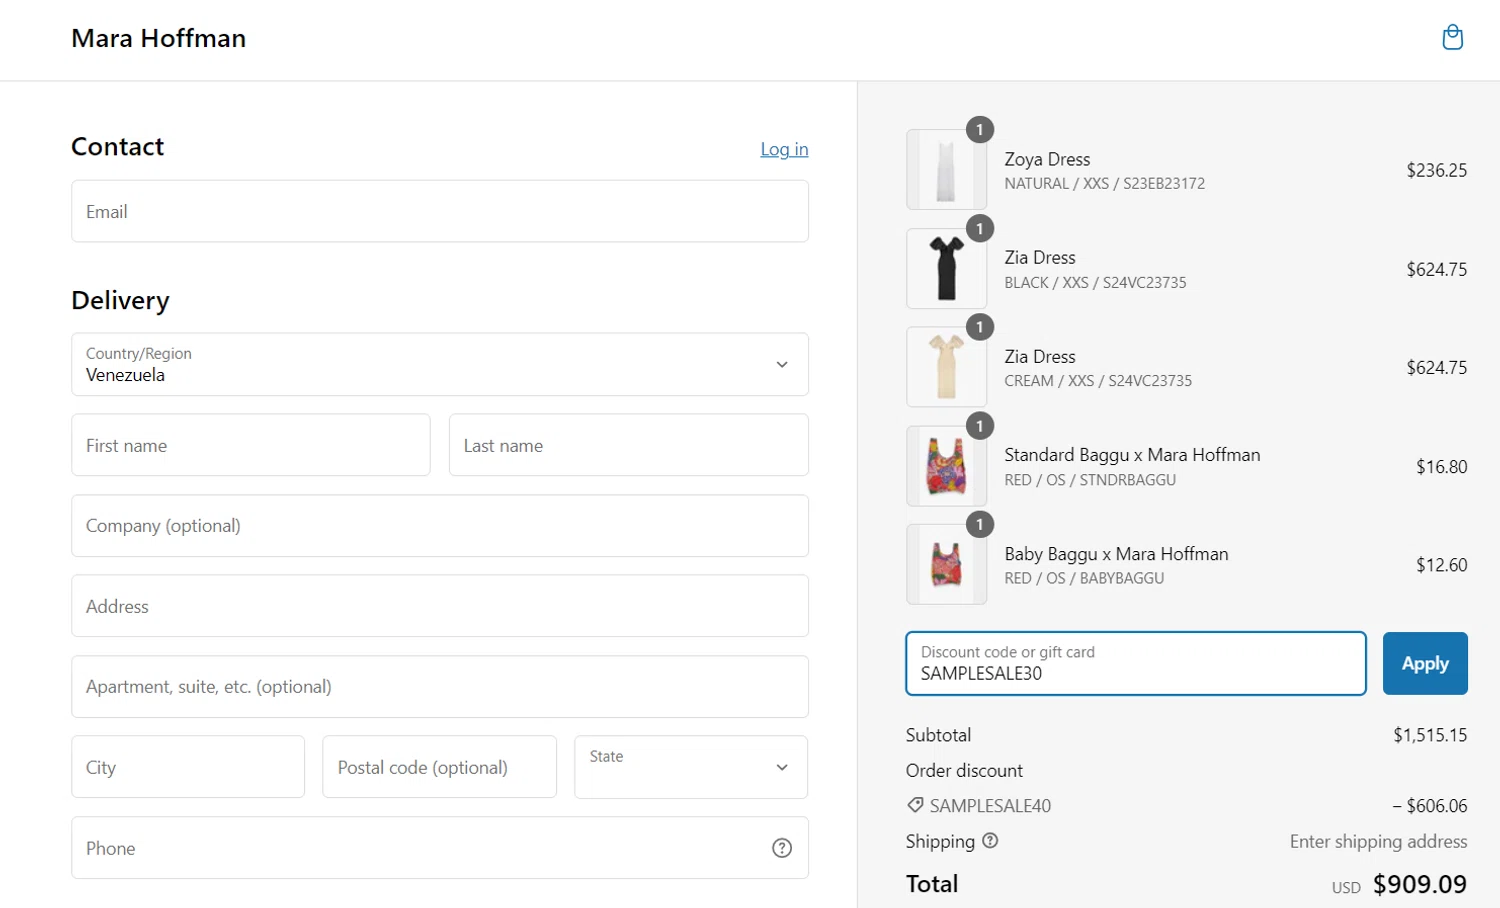Screen dimensions: 1500x908
Task: Click the Phone input field
Action: click(x=440, y=848)
